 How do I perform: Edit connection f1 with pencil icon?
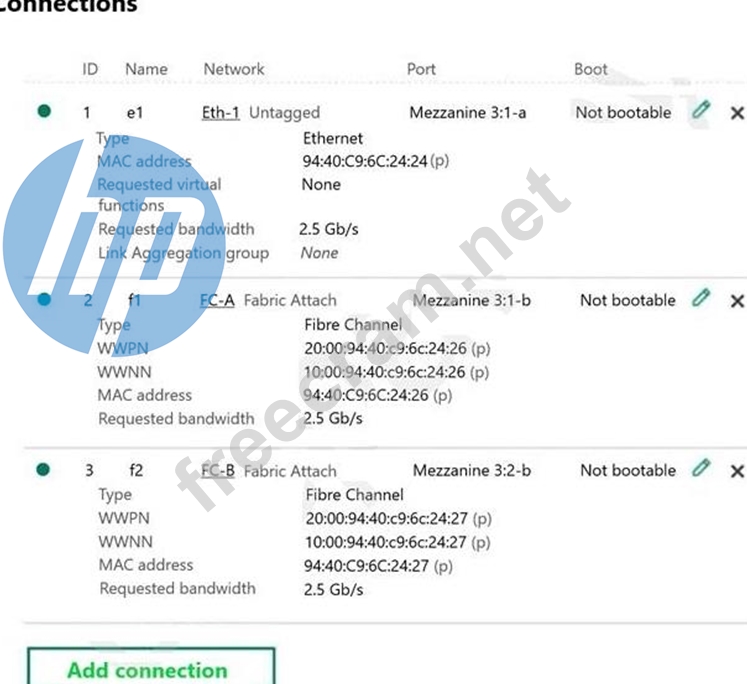[x=702, y=298]
